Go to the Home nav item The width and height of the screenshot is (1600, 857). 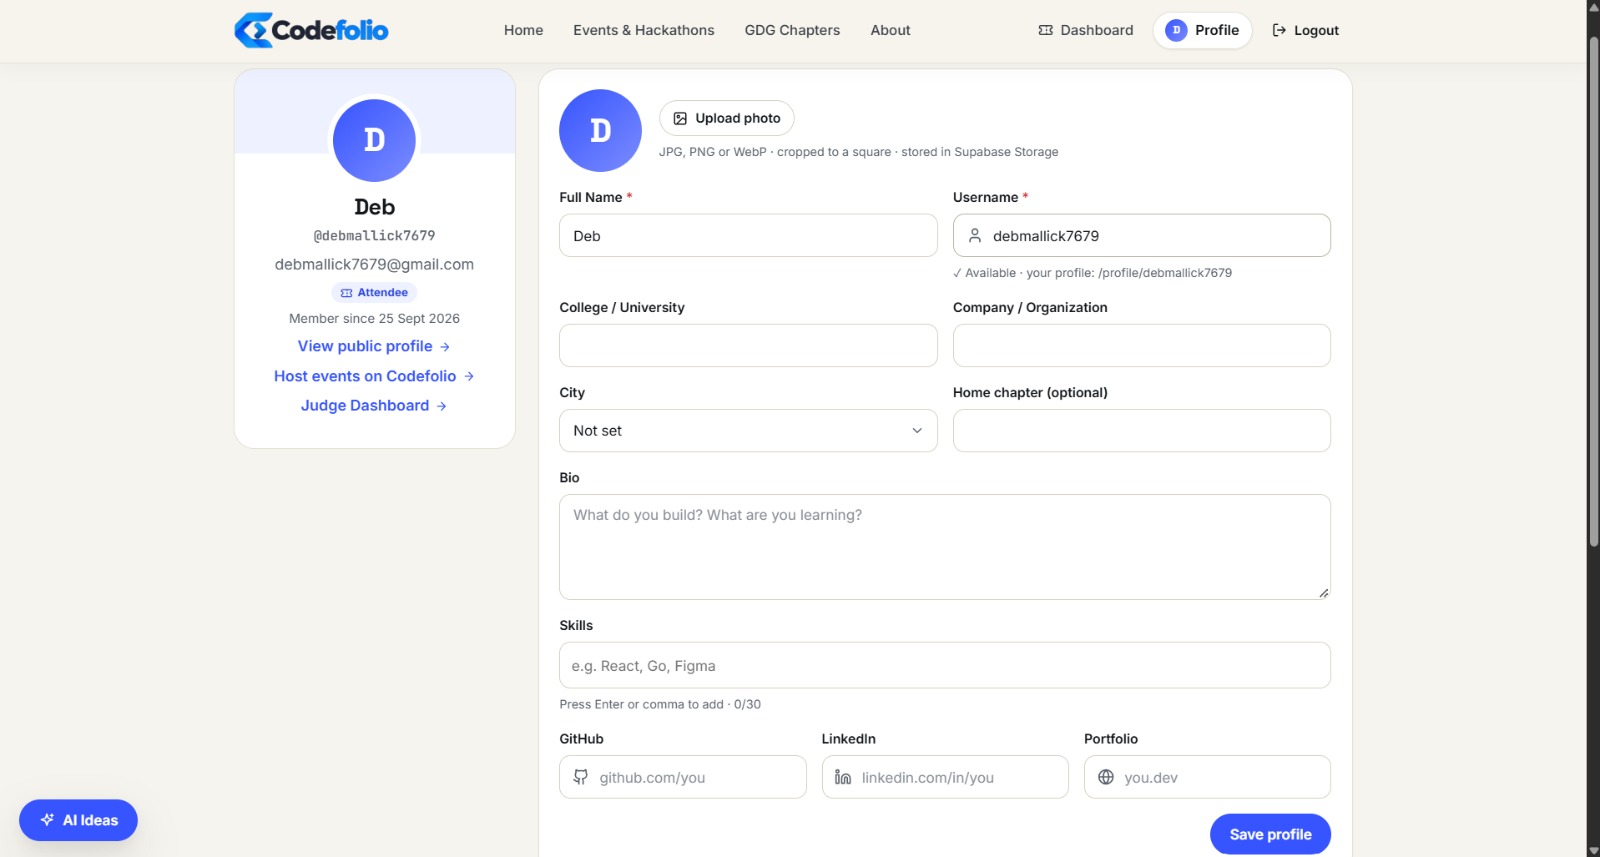(524, 30)
